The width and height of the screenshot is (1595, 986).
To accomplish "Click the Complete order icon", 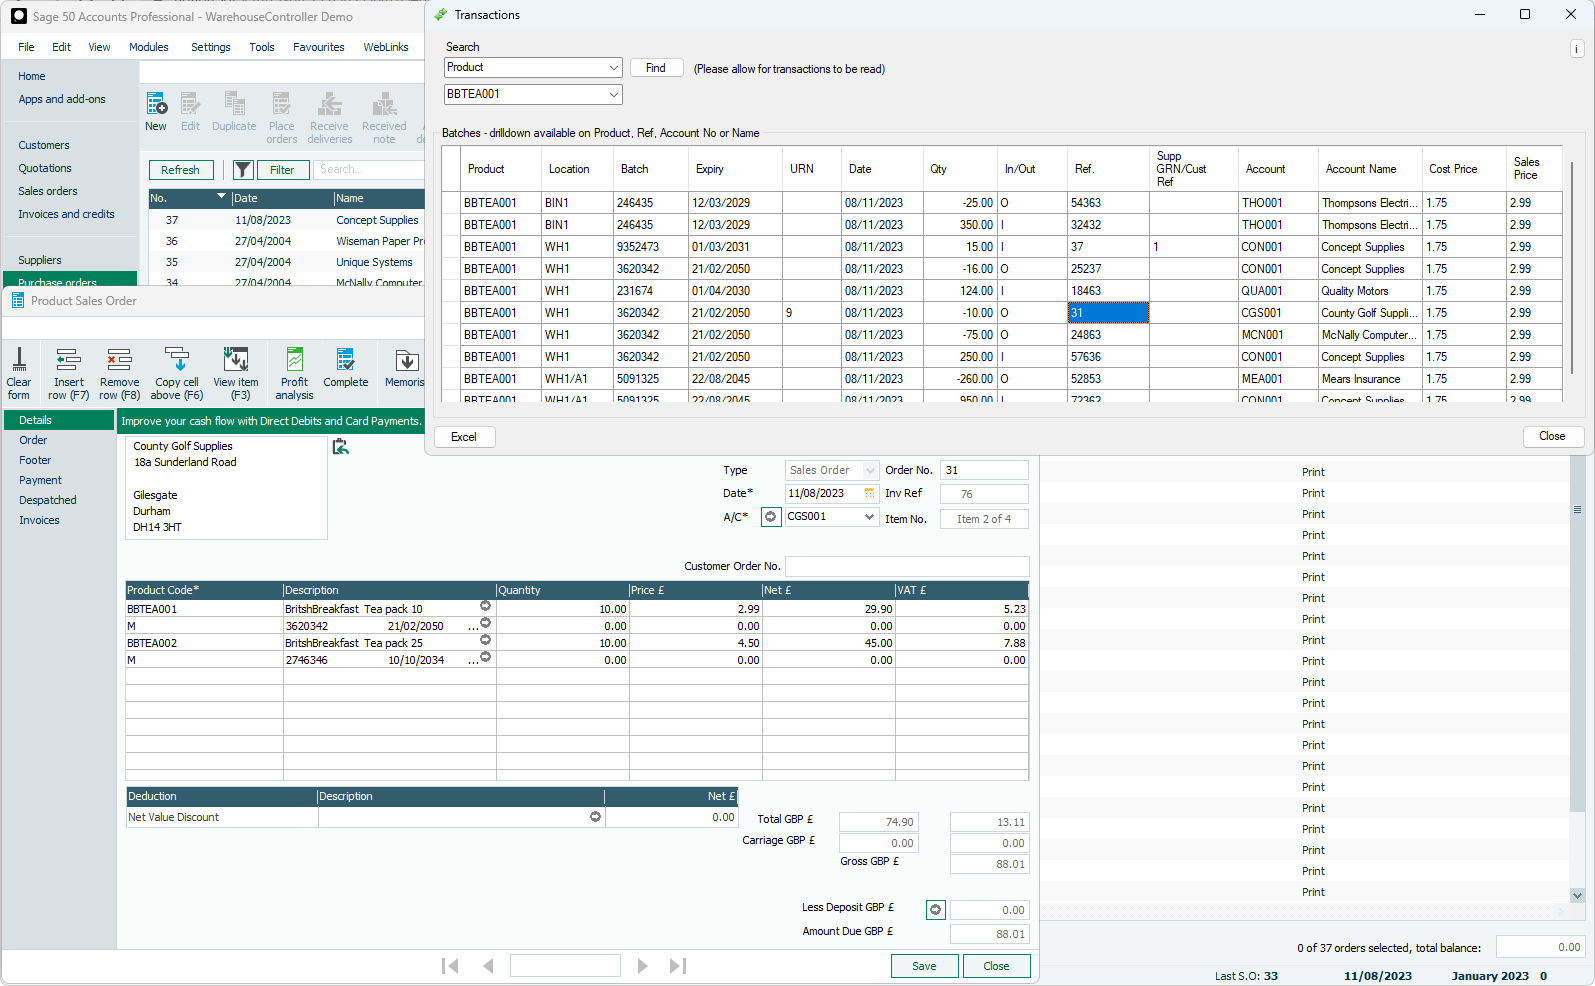I will tap(345, 367).
